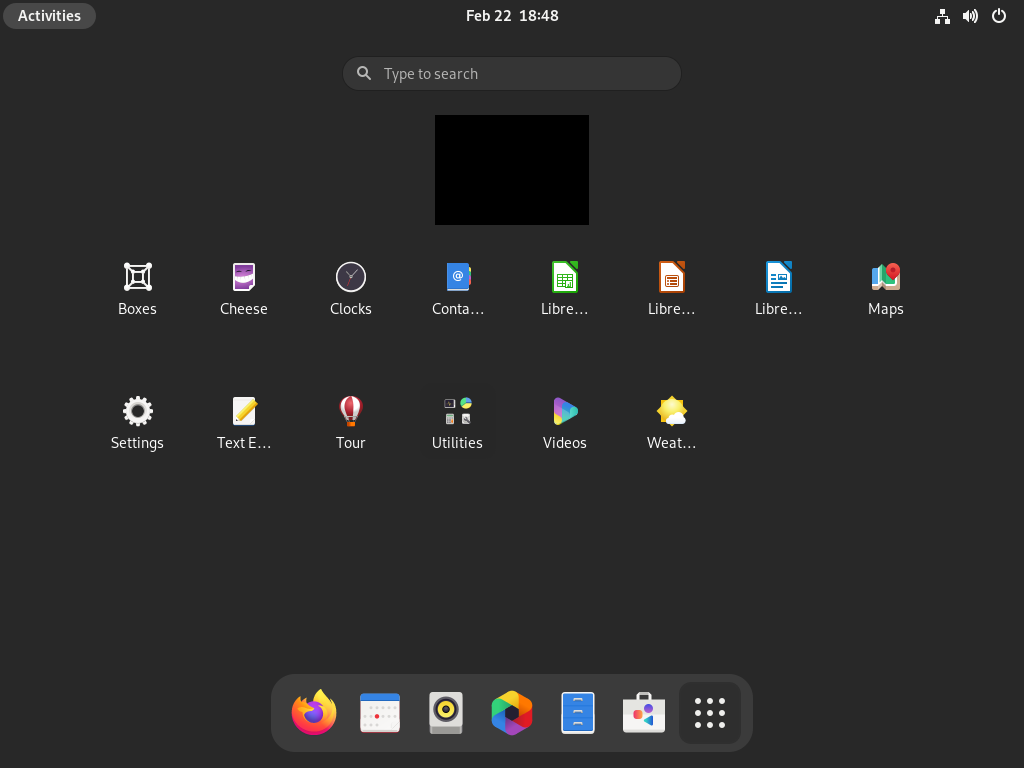Click the Show Apps grid button
Screen dimensions: 1024x768
[710, 712]
